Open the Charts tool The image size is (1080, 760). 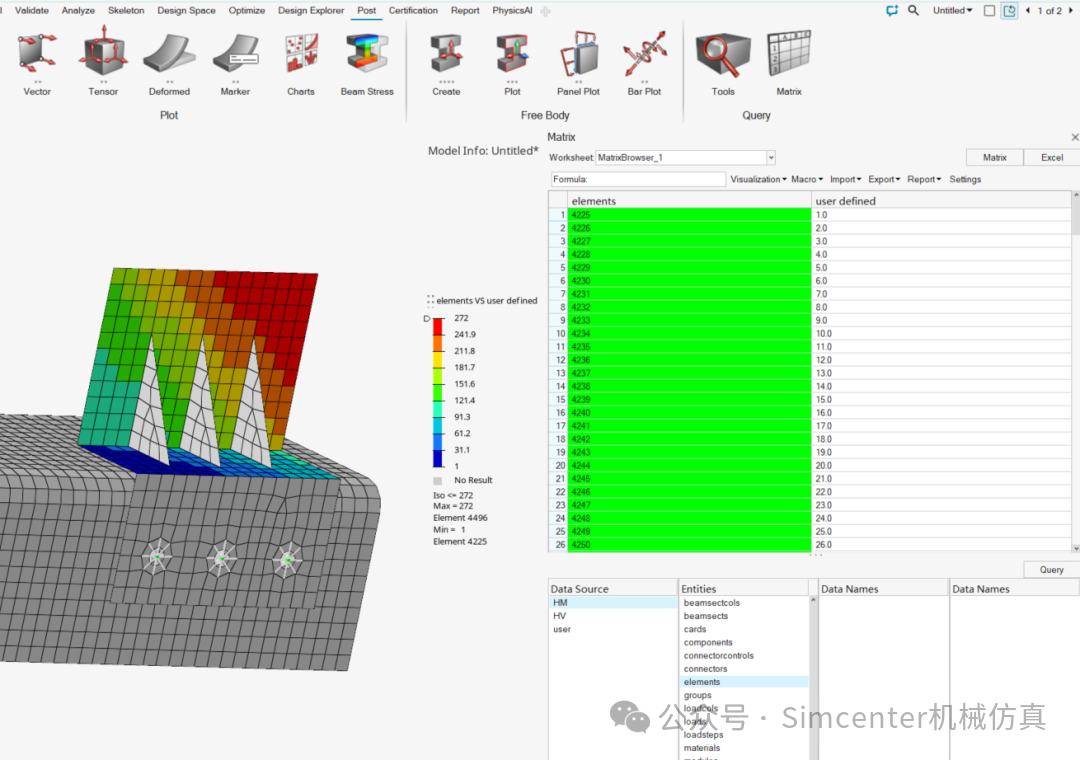pos(300,57)
